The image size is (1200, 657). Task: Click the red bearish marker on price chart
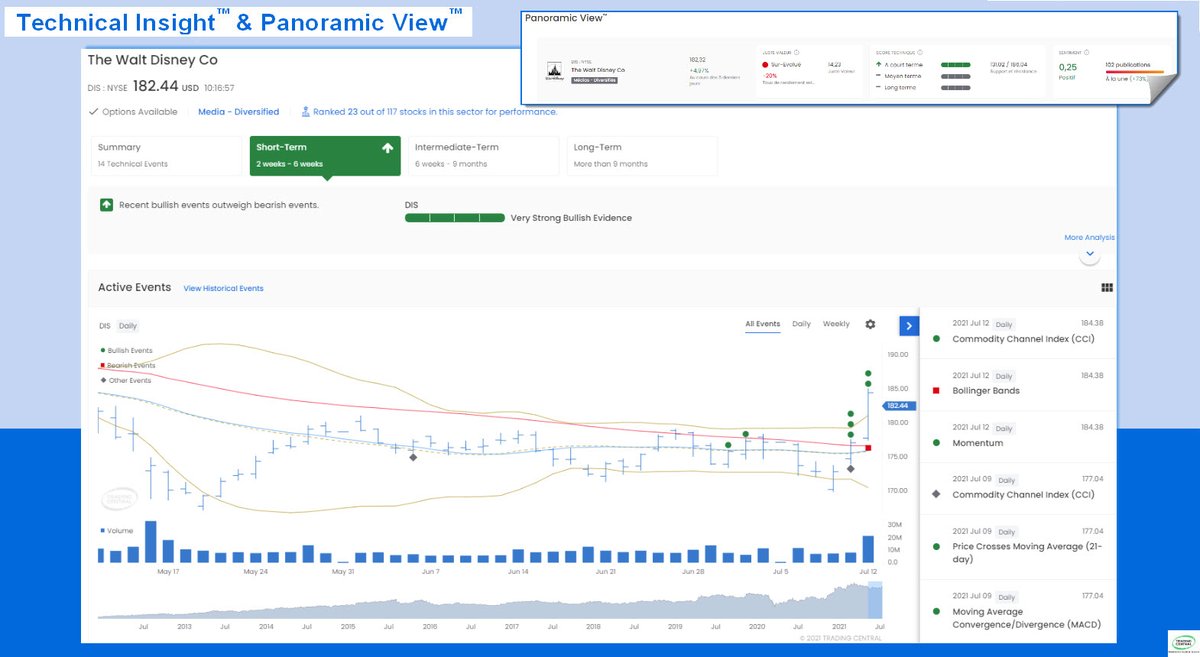coord(868,448)
